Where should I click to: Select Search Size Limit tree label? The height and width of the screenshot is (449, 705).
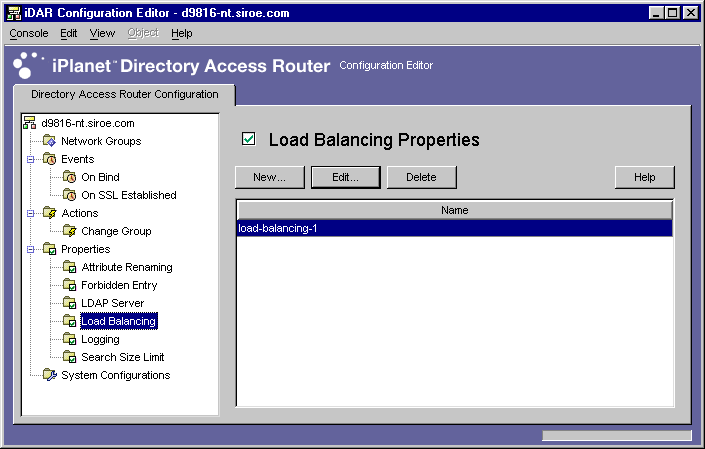point(123,357)
